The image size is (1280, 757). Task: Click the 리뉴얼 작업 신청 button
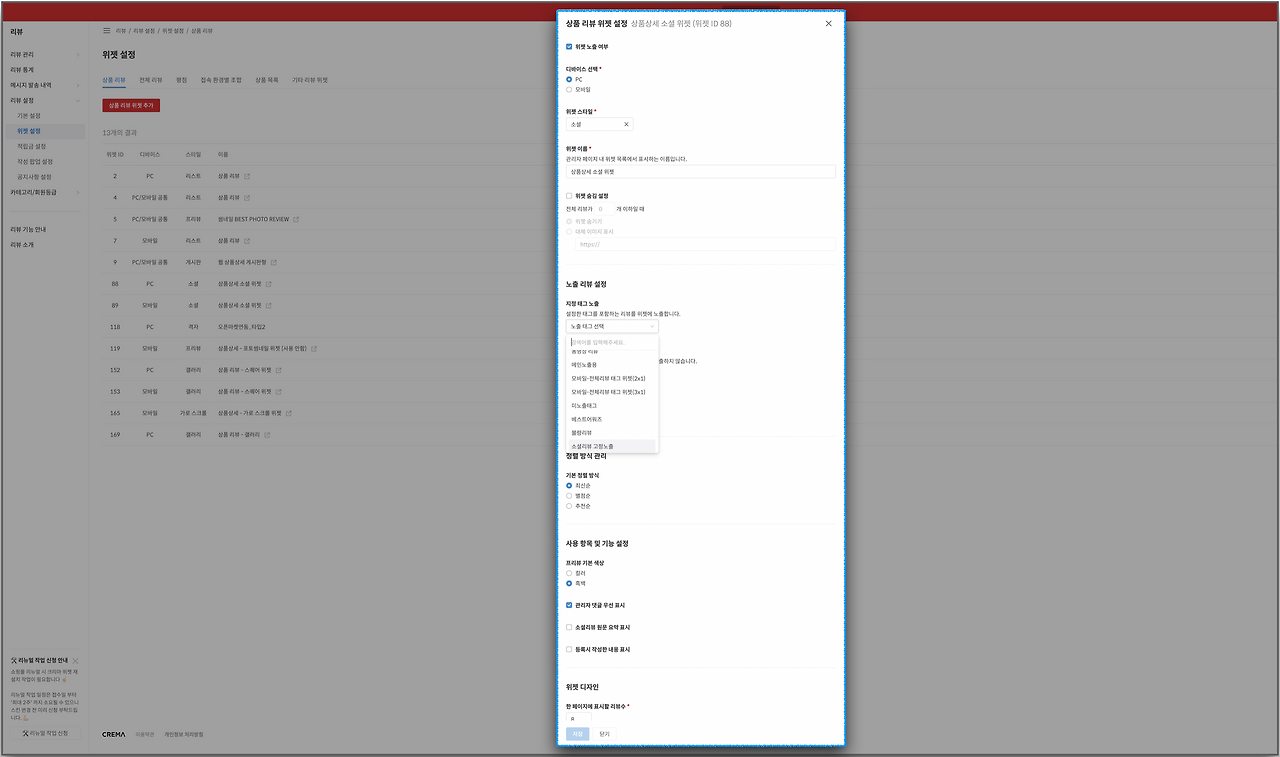[45, 734]
